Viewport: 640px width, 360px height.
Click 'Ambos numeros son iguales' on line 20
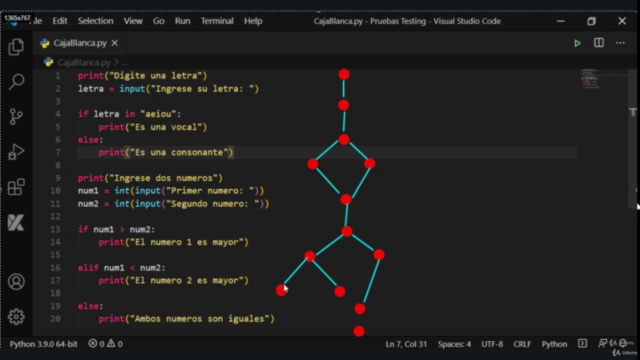coord(187,319)
